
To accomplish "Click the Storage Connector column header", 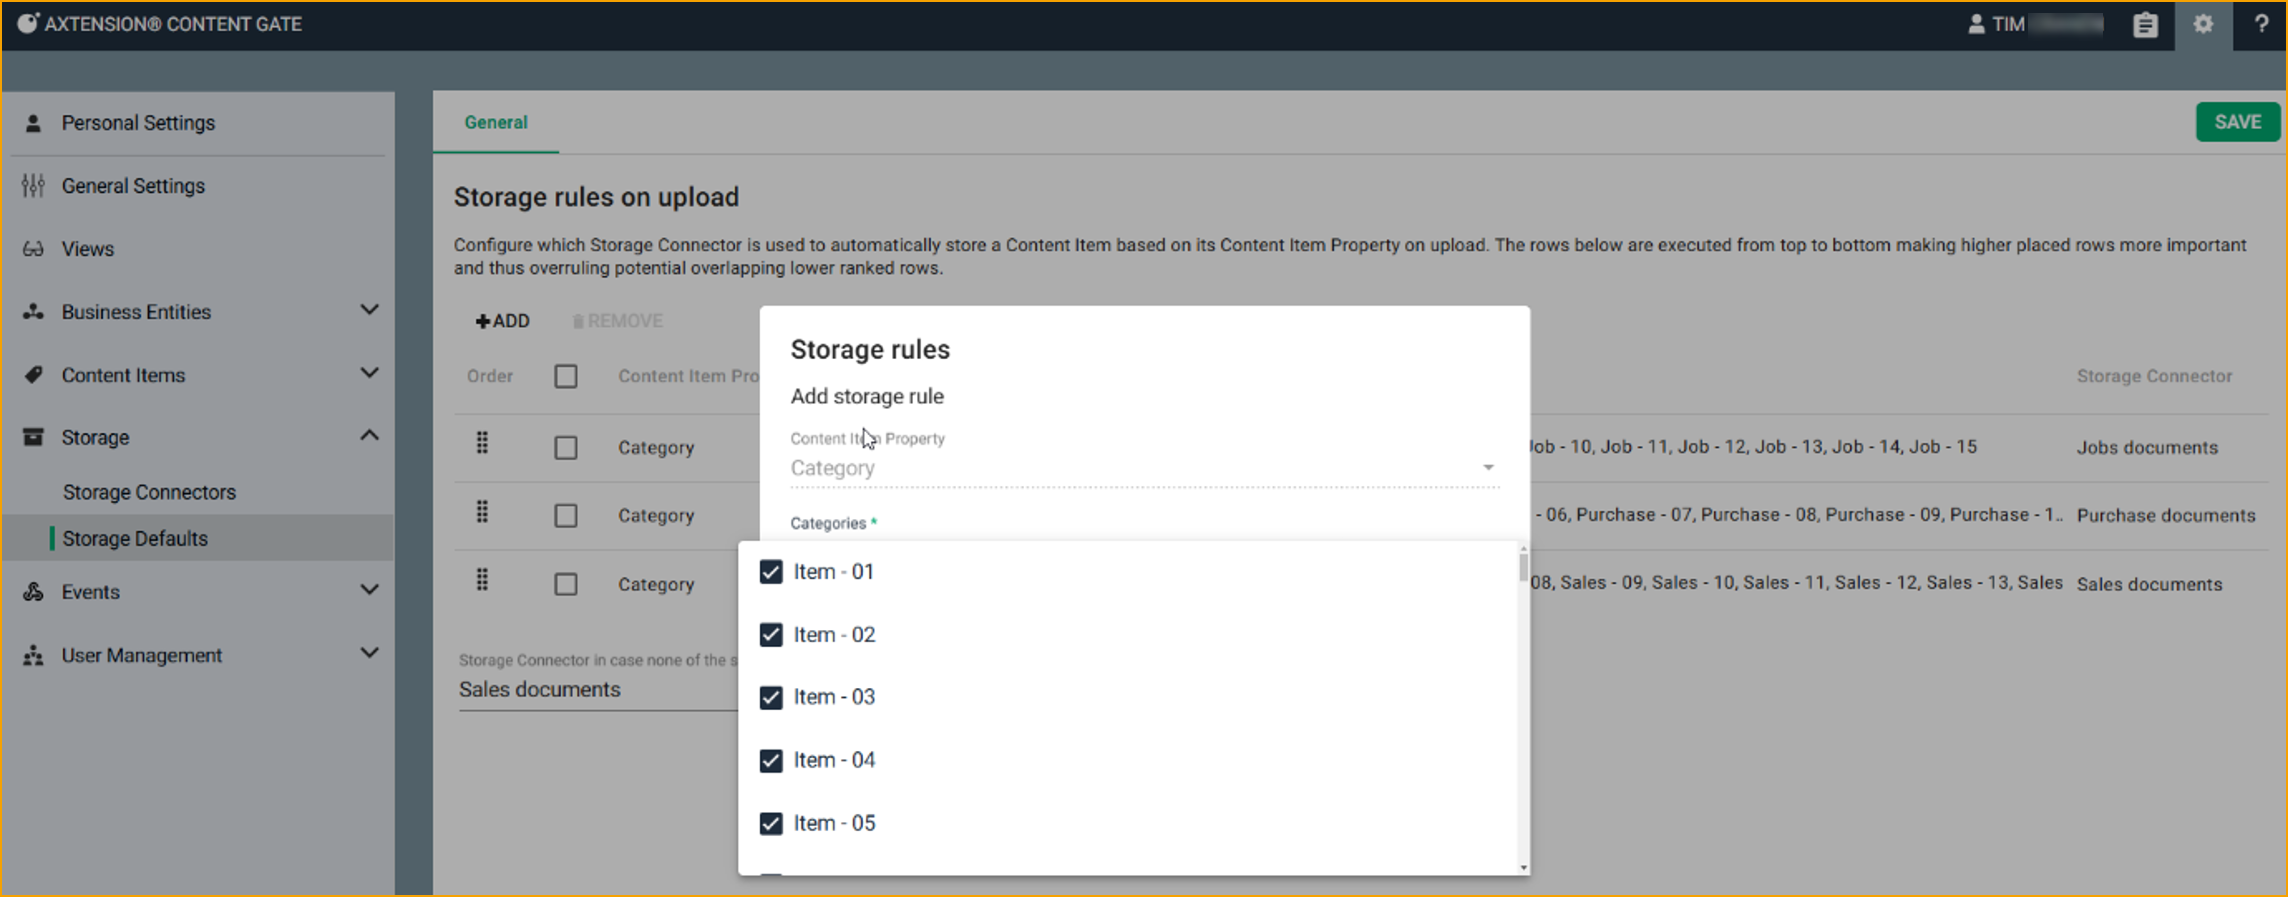I will tap(2154, 376).
